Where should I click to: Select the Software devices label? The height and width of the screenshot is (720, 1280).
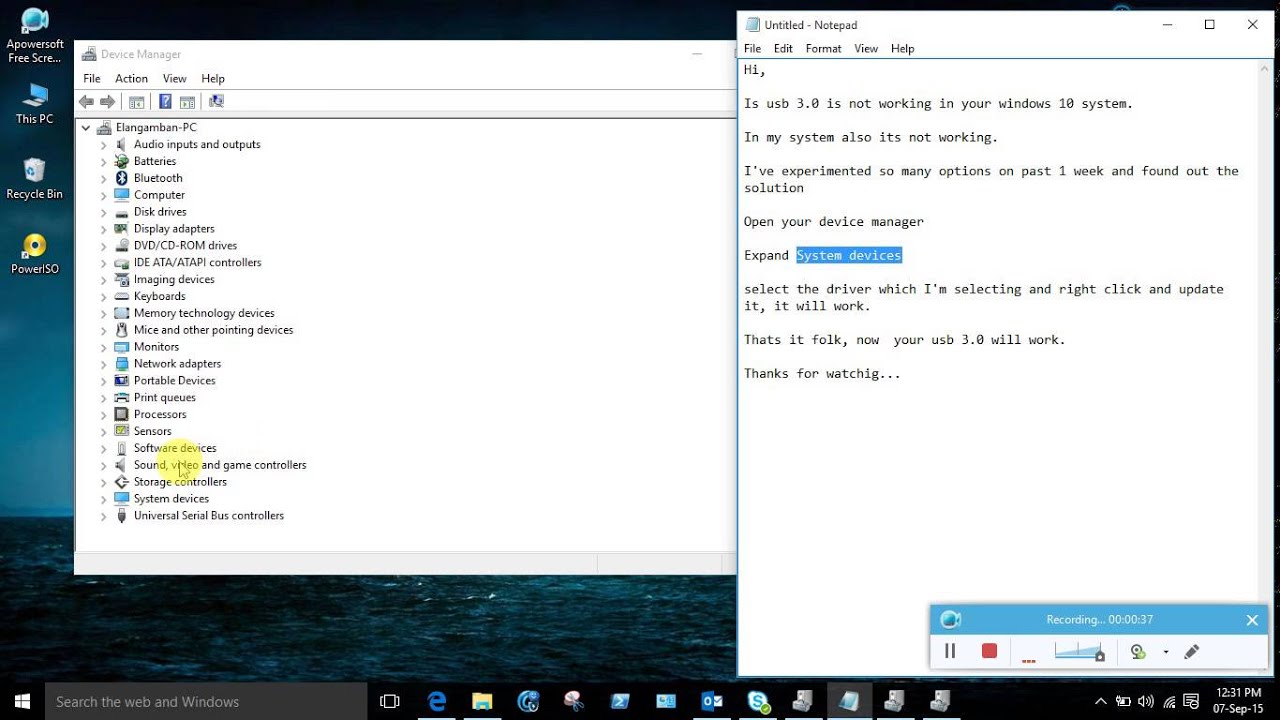pos(175,448)
